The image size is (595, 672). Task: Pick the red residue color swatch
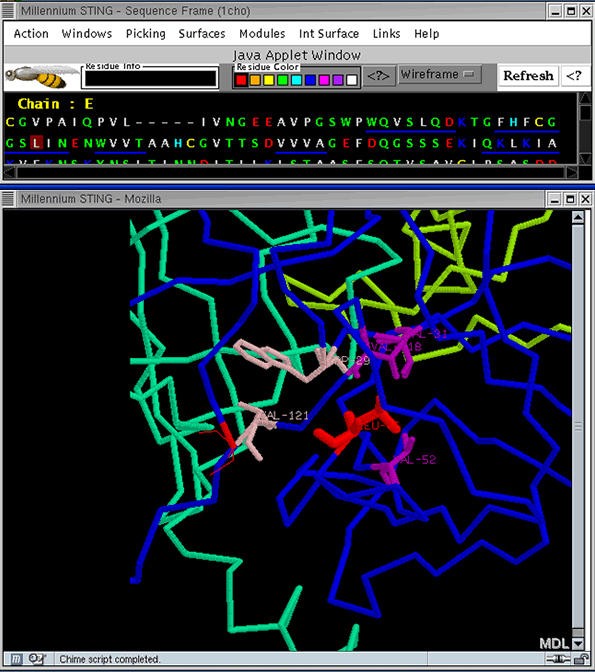(241, 80)
